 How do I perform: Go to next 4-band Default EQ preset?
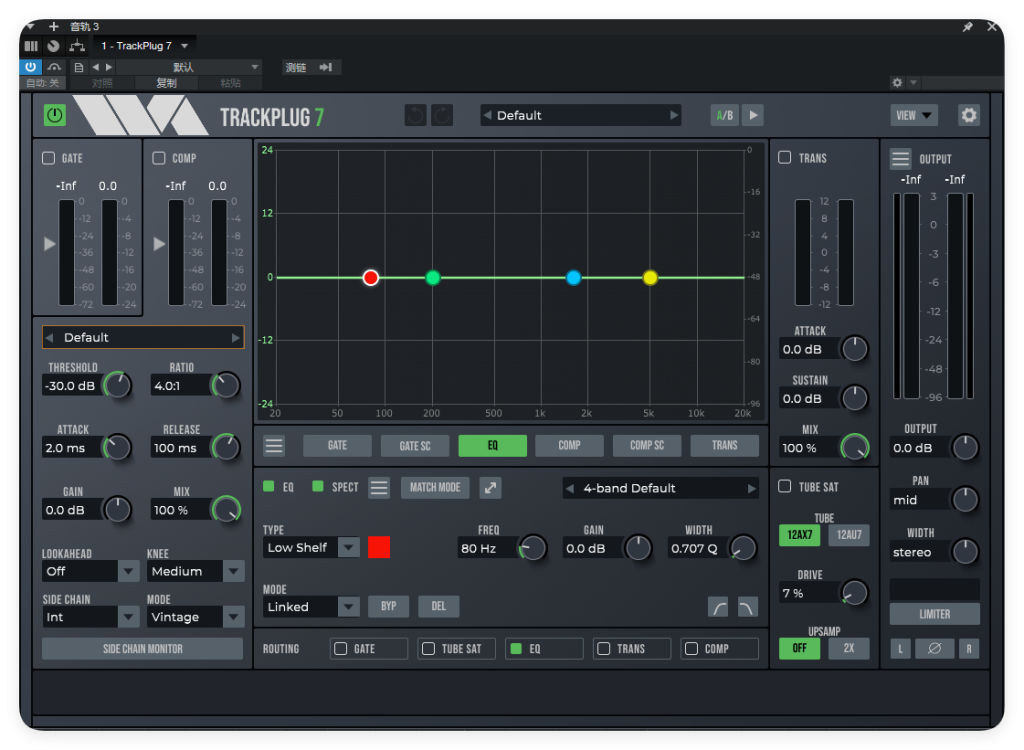click(x=752, y=488)
